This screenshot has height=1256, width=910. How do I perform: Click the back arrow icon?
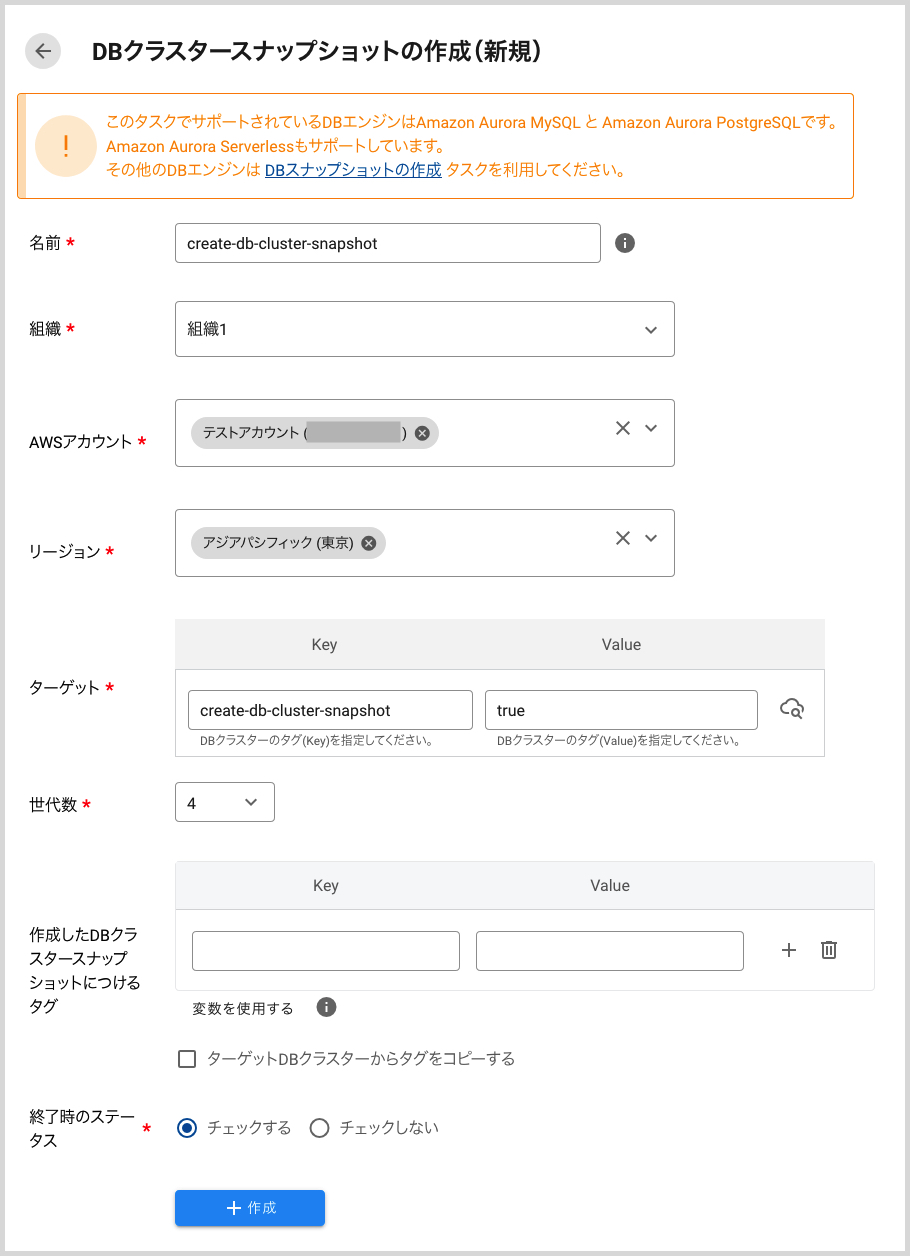click(x=43, y=52)
